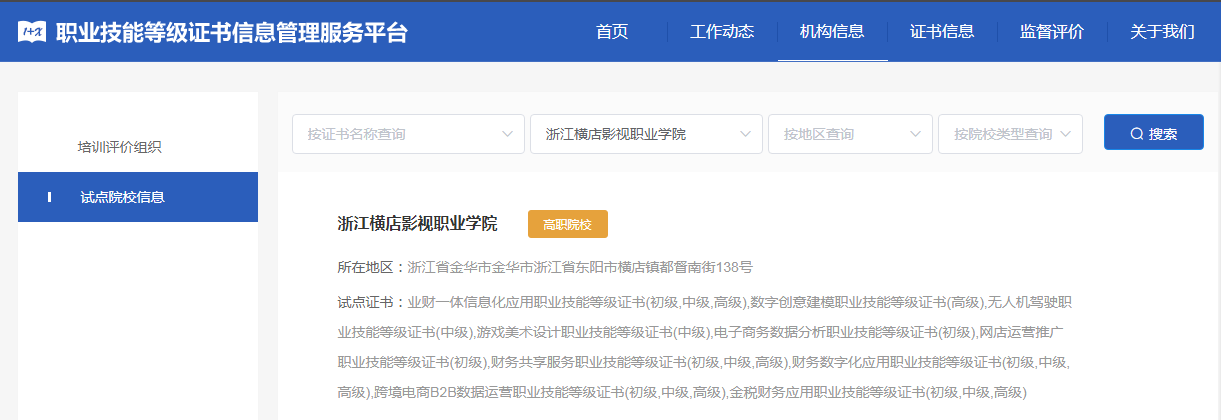1221x420 pixels.
Task: Select 试点院校信息 in the sidebar
Action: tap(138, 197)
